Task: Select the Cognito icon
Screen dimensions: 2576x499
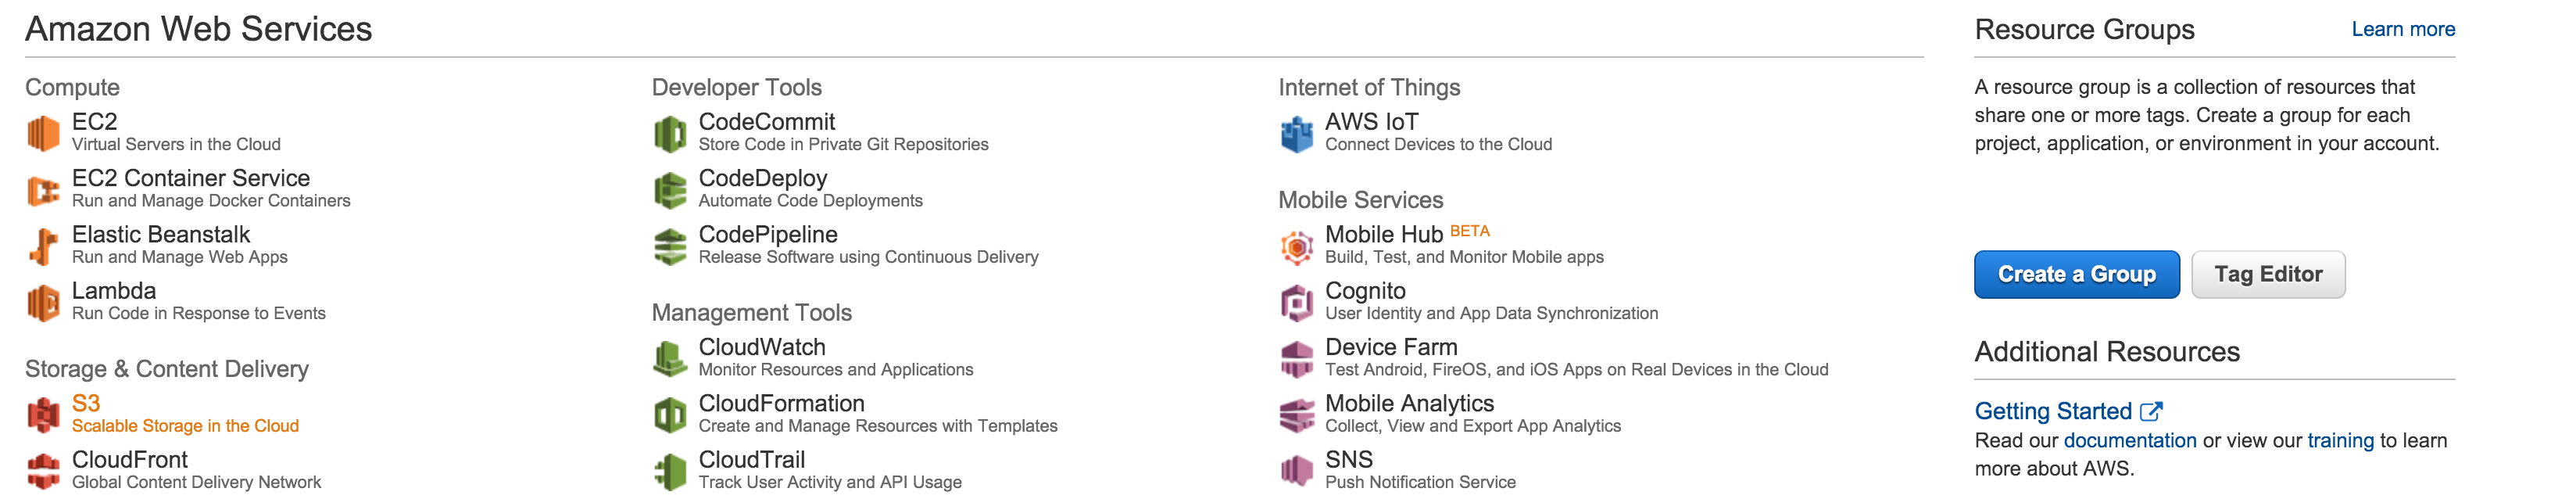Action: tap(1296, 302)
